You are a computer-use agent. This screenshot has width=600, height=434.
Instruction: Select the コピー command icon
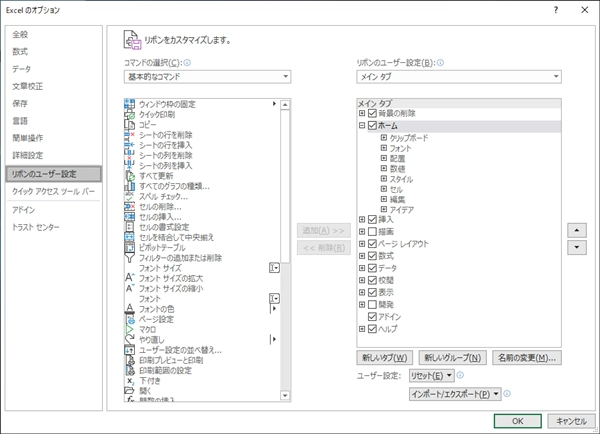click(x=130, y=124)
